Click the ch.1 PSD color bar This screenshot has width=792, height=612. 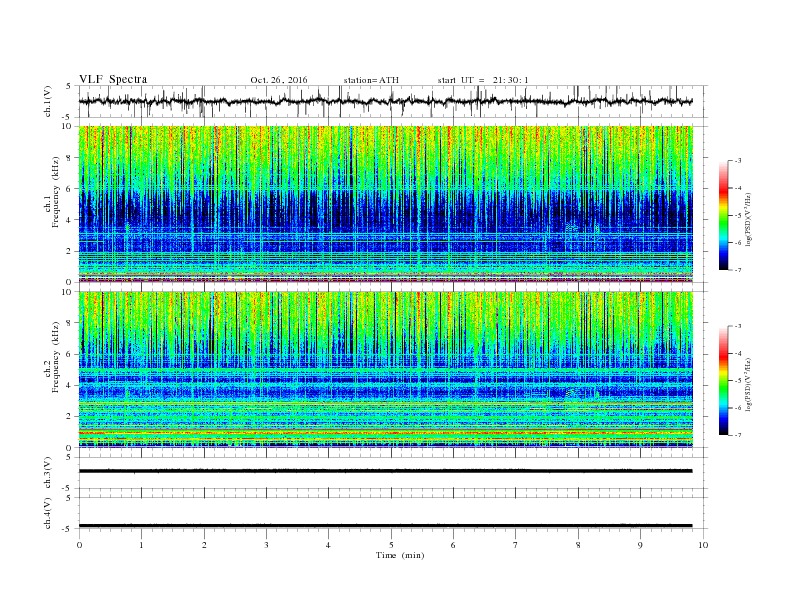[723, 215]
